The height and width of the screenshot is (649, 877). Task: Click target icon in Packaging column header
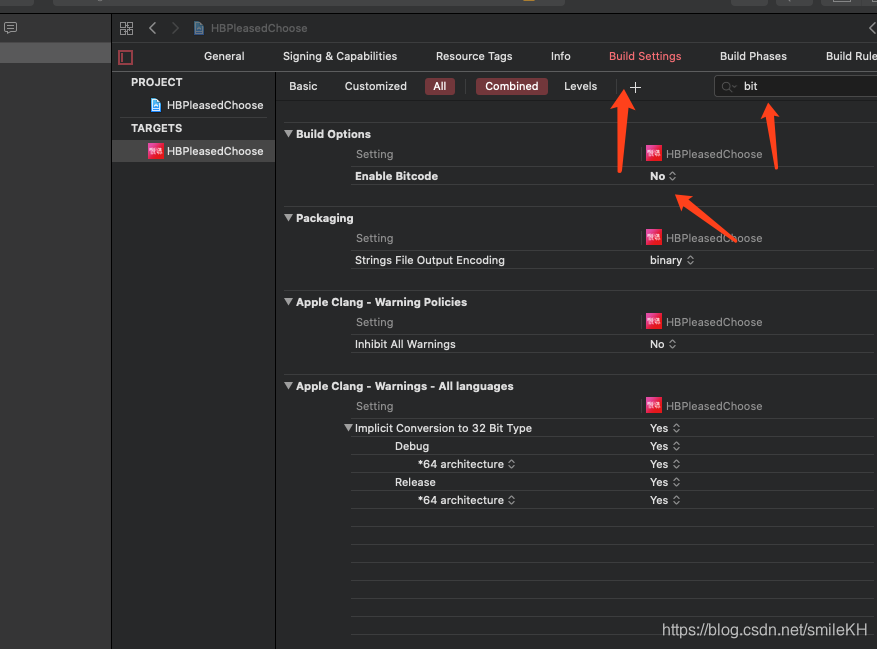point(653,237)
